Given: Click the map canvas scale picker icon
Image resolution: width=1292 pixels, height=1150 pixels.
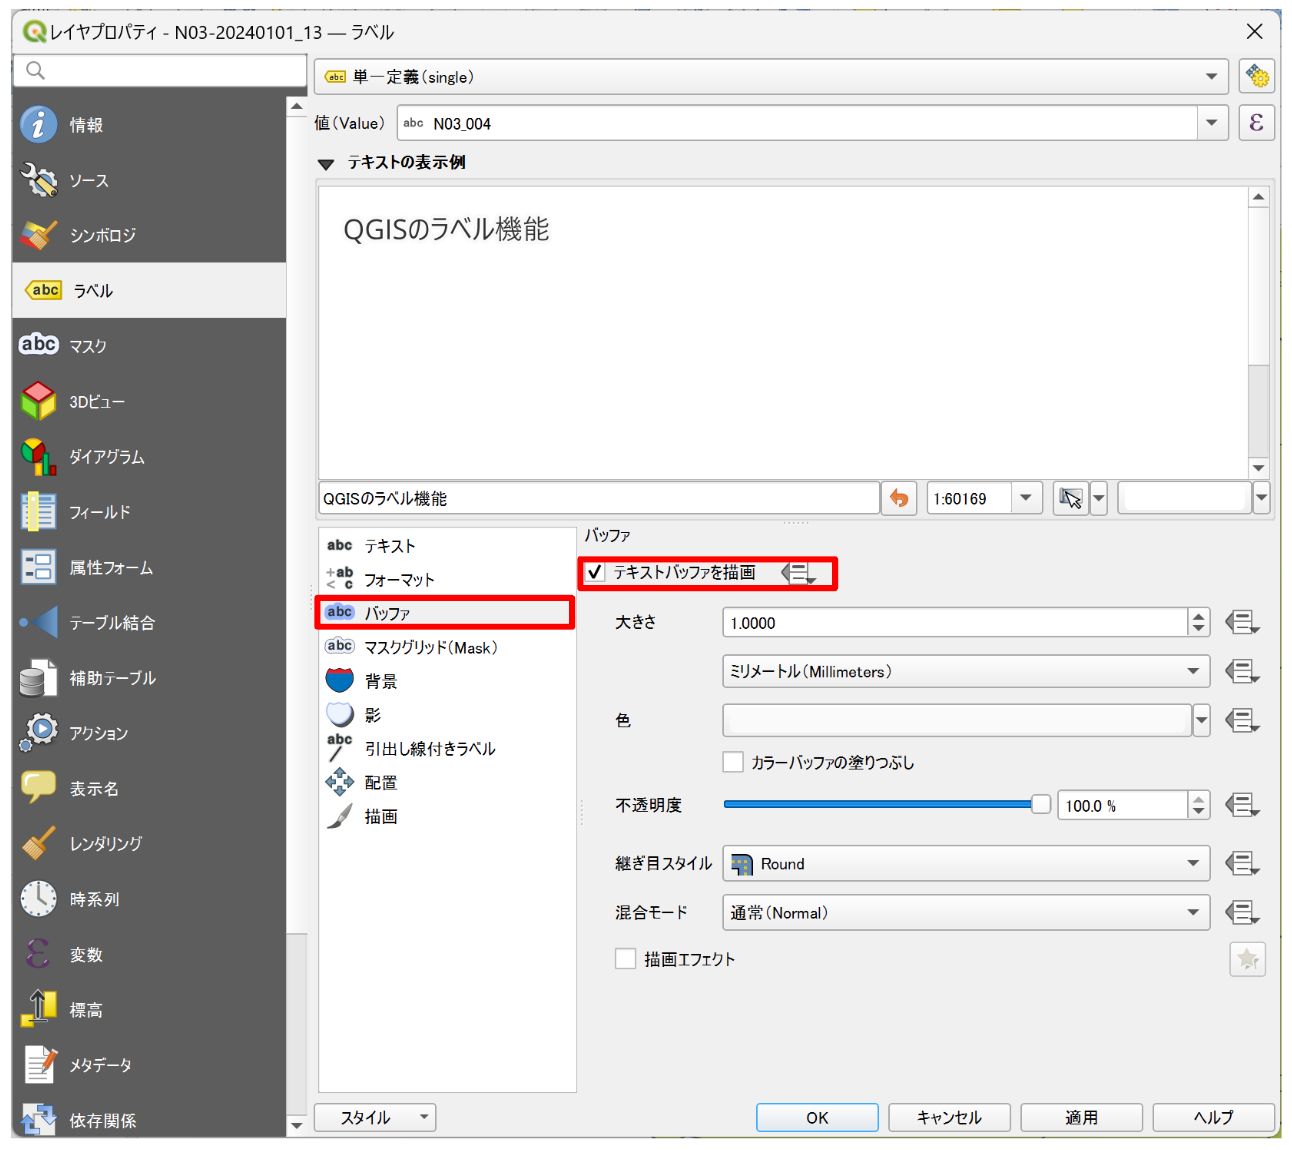Looking at the screenshot, I should [1070, 498].
